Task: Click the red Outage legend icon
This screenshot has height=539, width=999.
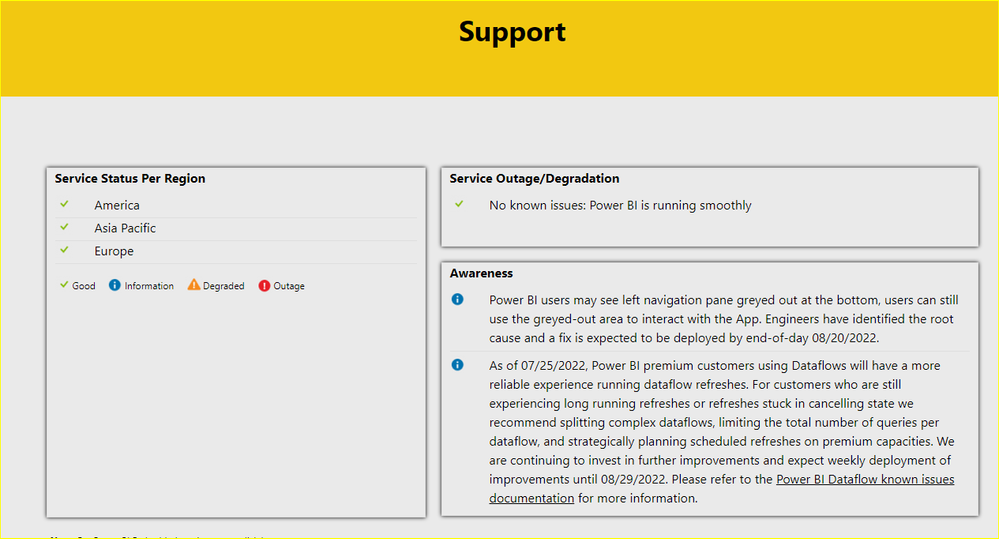Action: 264,285
